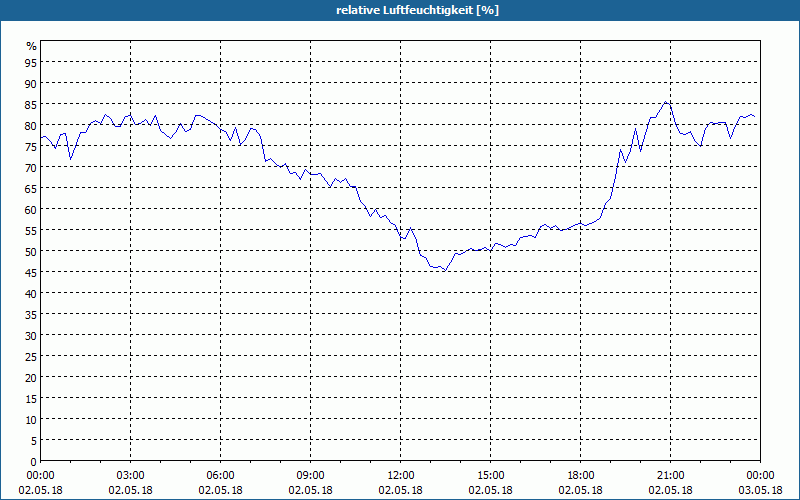This screenshot has height=500, width=800.
Task: Select the 30 y-axis label
Action: [x=31, y=335]
